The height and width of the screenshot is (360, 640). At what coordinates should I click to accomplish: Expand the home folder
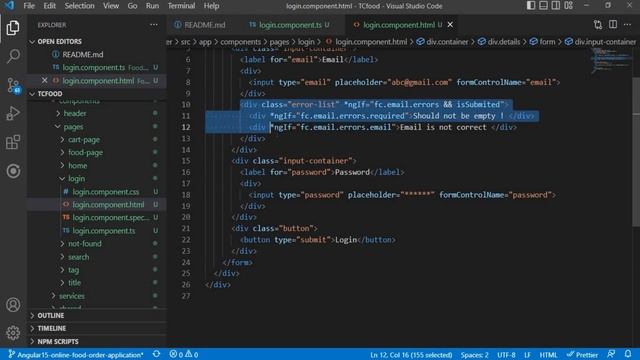[x=77, y=165]
